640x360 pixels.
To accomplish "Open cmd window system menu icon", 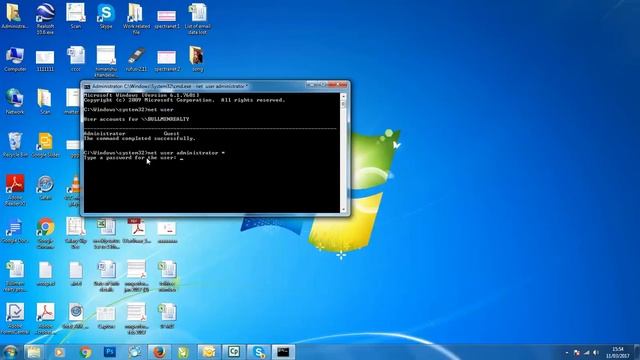I will [87, 87].
